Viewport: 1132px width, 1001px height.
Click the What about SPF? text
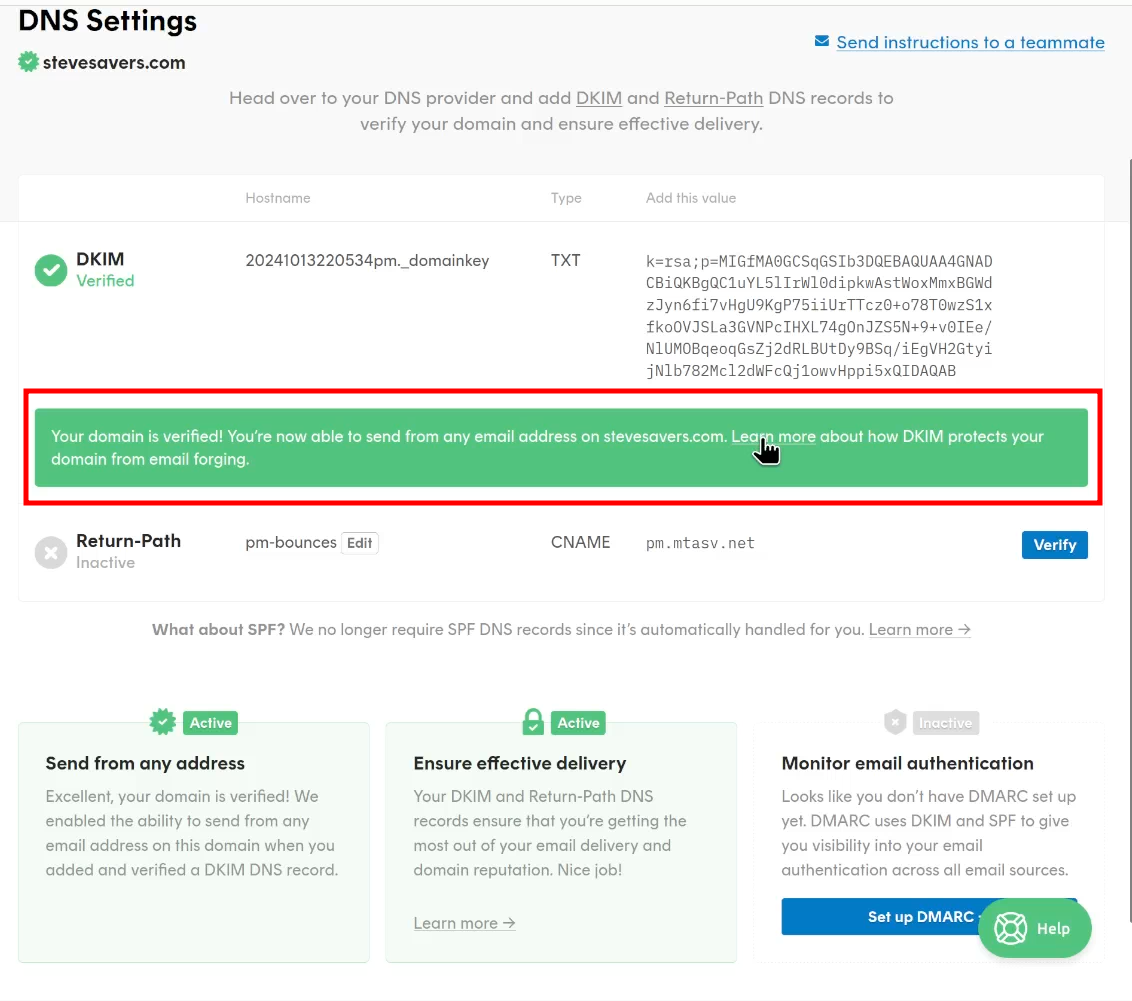218,630
